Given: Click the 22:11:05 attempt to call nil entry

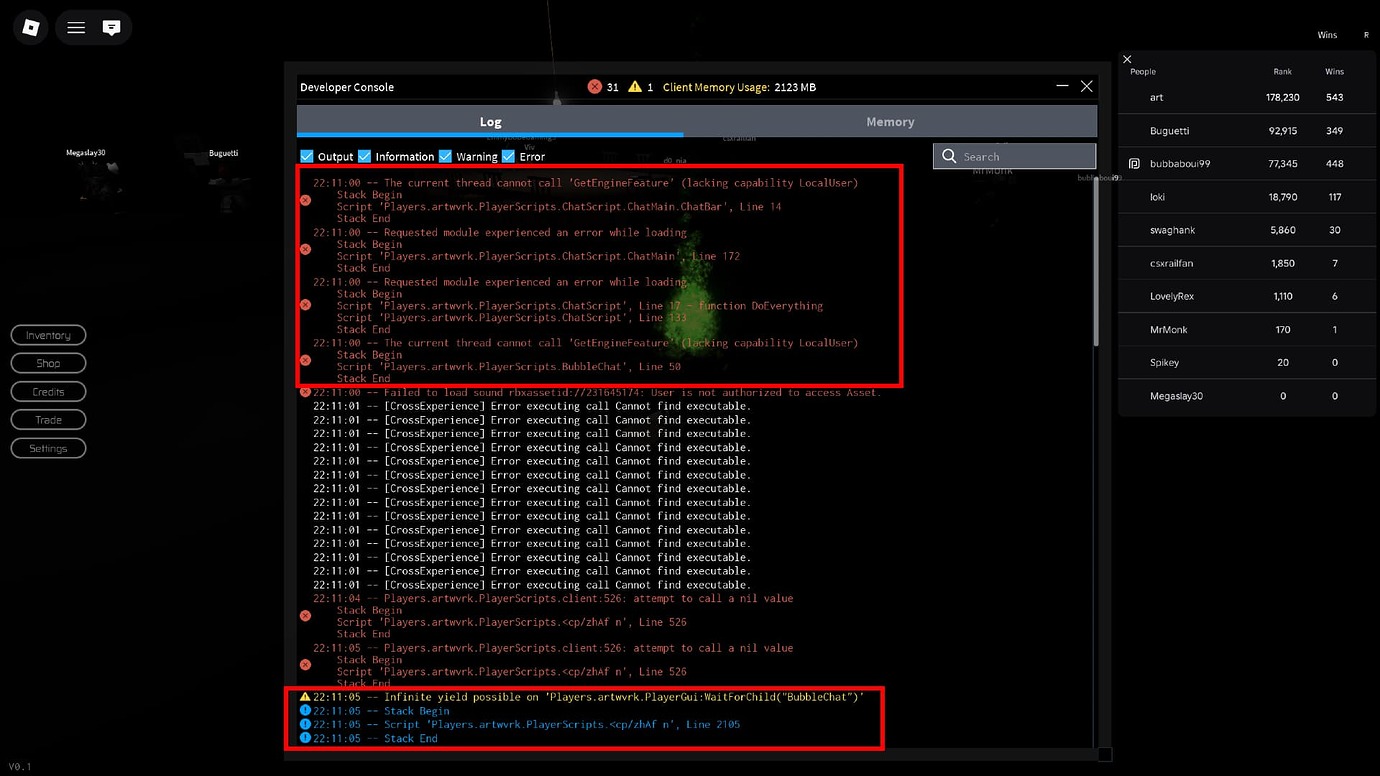Looking at the screenshot, I should coord(553,648).
